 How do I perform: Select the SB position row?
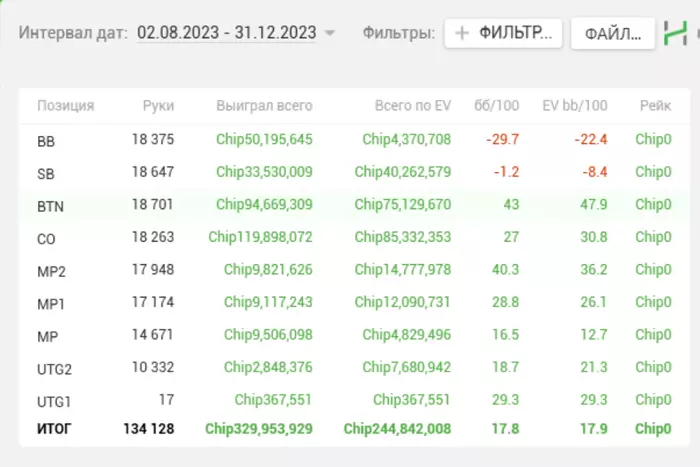click(354, 172)
